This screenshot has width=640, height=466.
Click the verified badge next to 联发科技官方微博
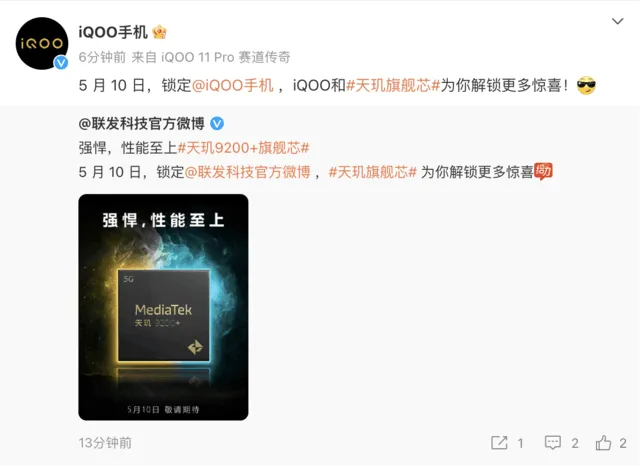pyautogui.click(x=217, y=123)
